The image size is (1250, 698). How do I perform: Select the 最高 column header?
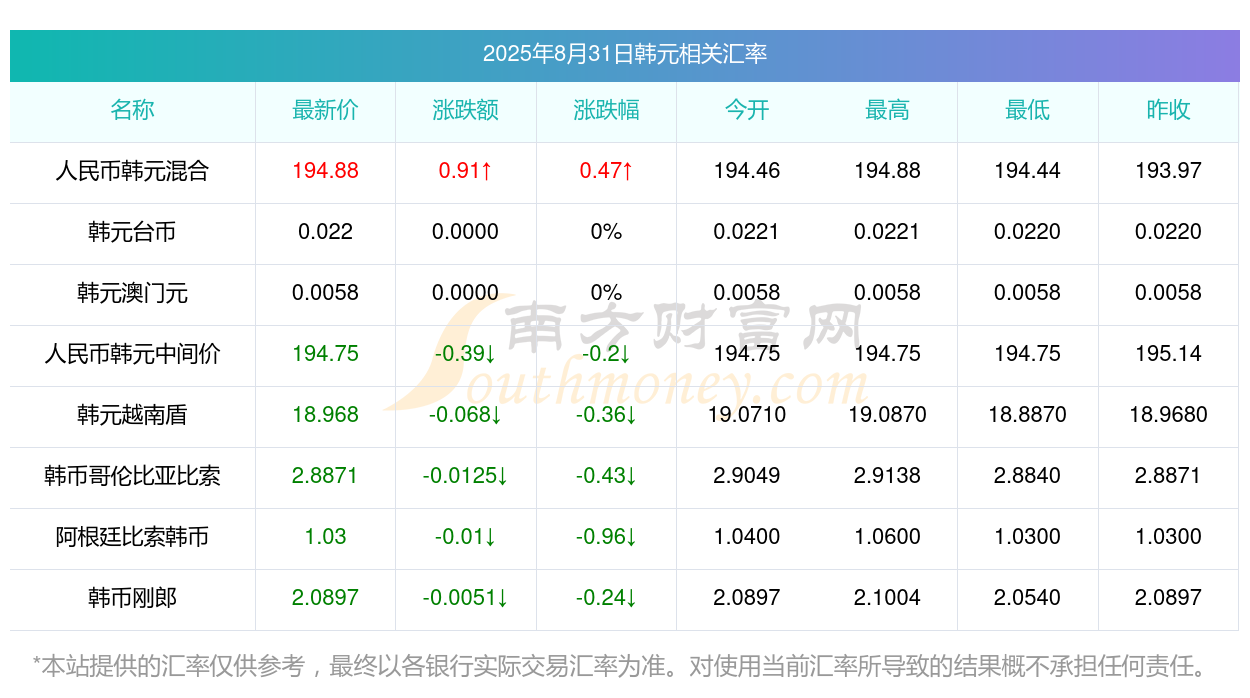[x=887, y=110]
